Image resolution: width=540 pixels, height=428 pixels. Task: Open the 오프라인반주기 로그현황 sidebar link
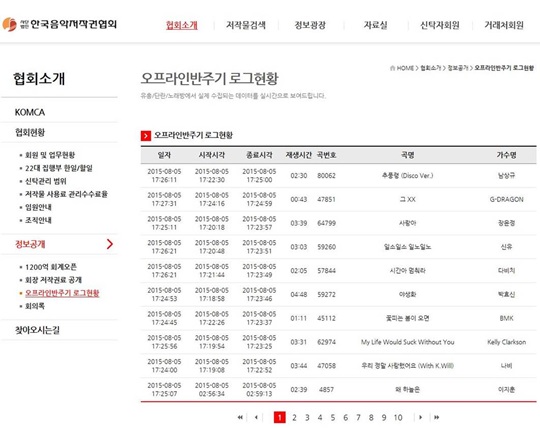tap(62, 293)
